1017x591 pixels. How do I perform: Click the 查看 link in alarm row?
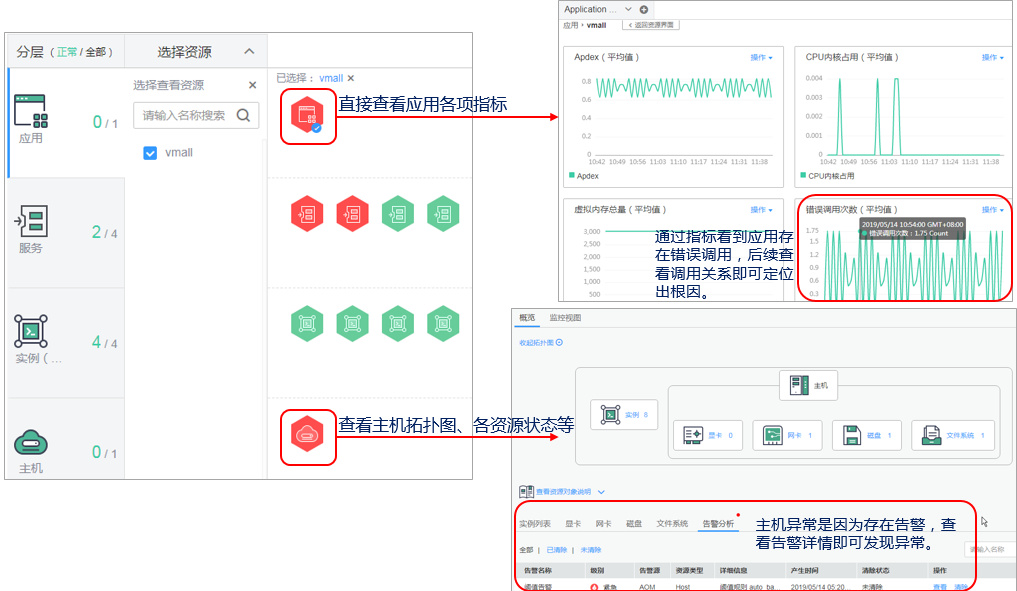tap(940, 587)
